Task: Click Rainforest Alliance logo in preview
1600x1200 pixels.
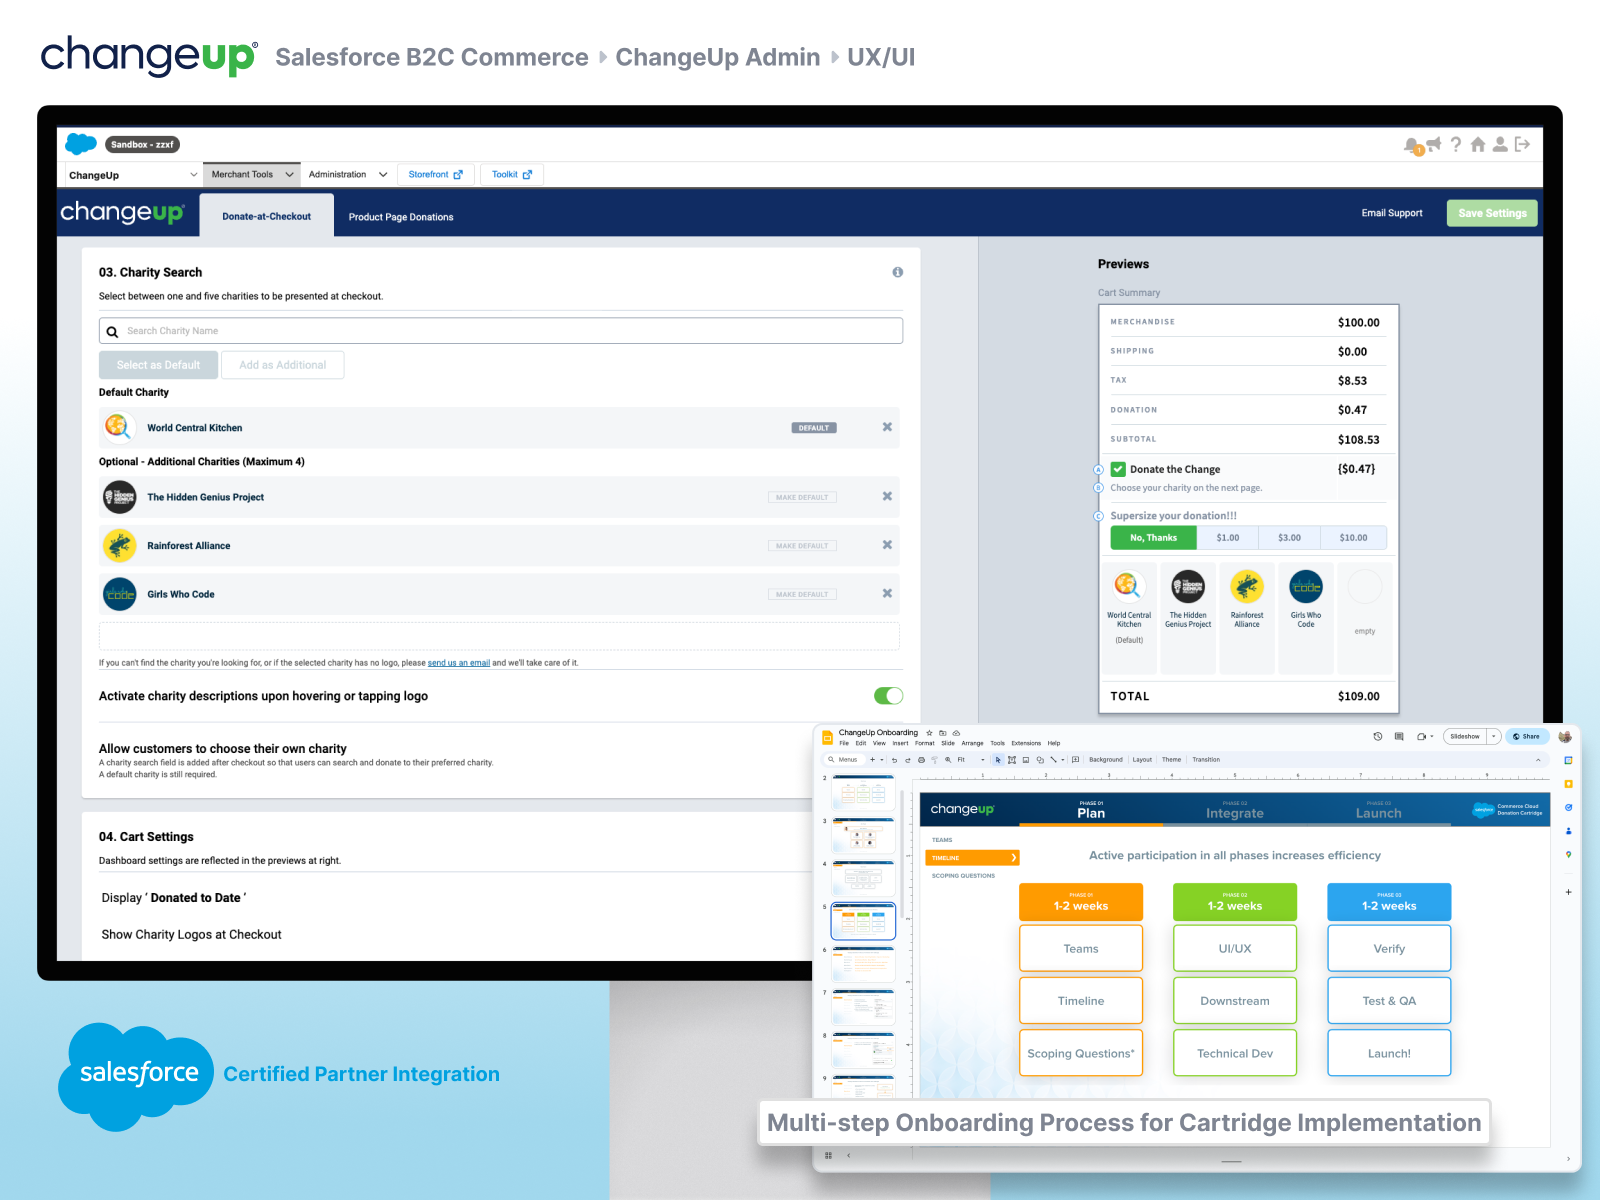Action: (x=1247, y=586)
